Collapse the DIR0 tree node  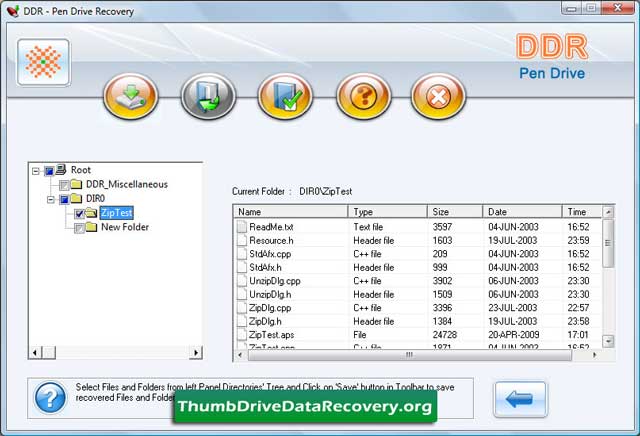click(51, 199)
